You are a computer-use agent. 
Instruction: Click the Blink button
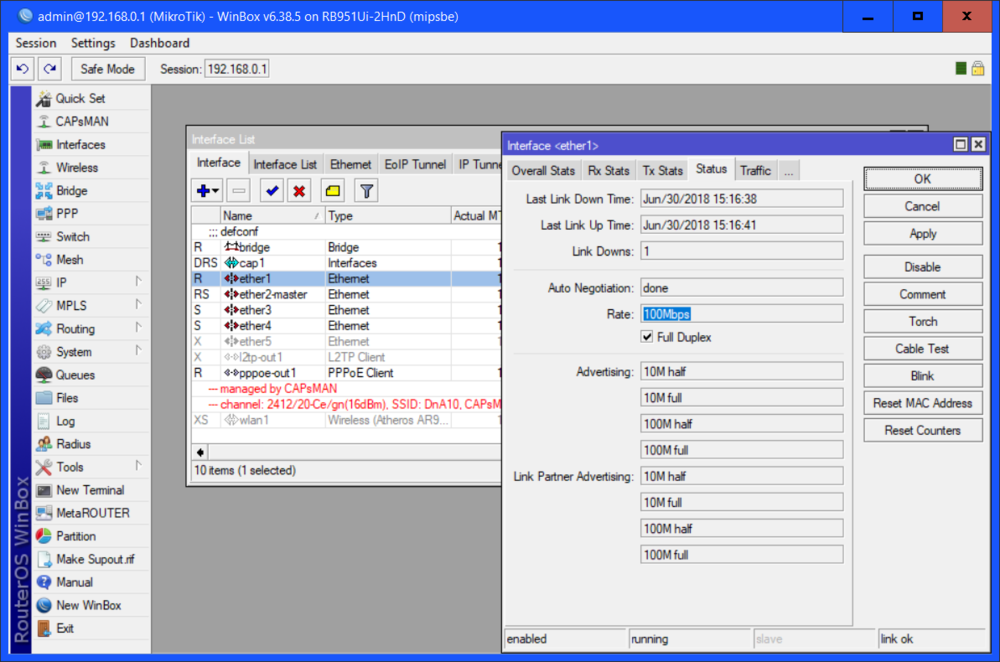[x=923, y=376]
